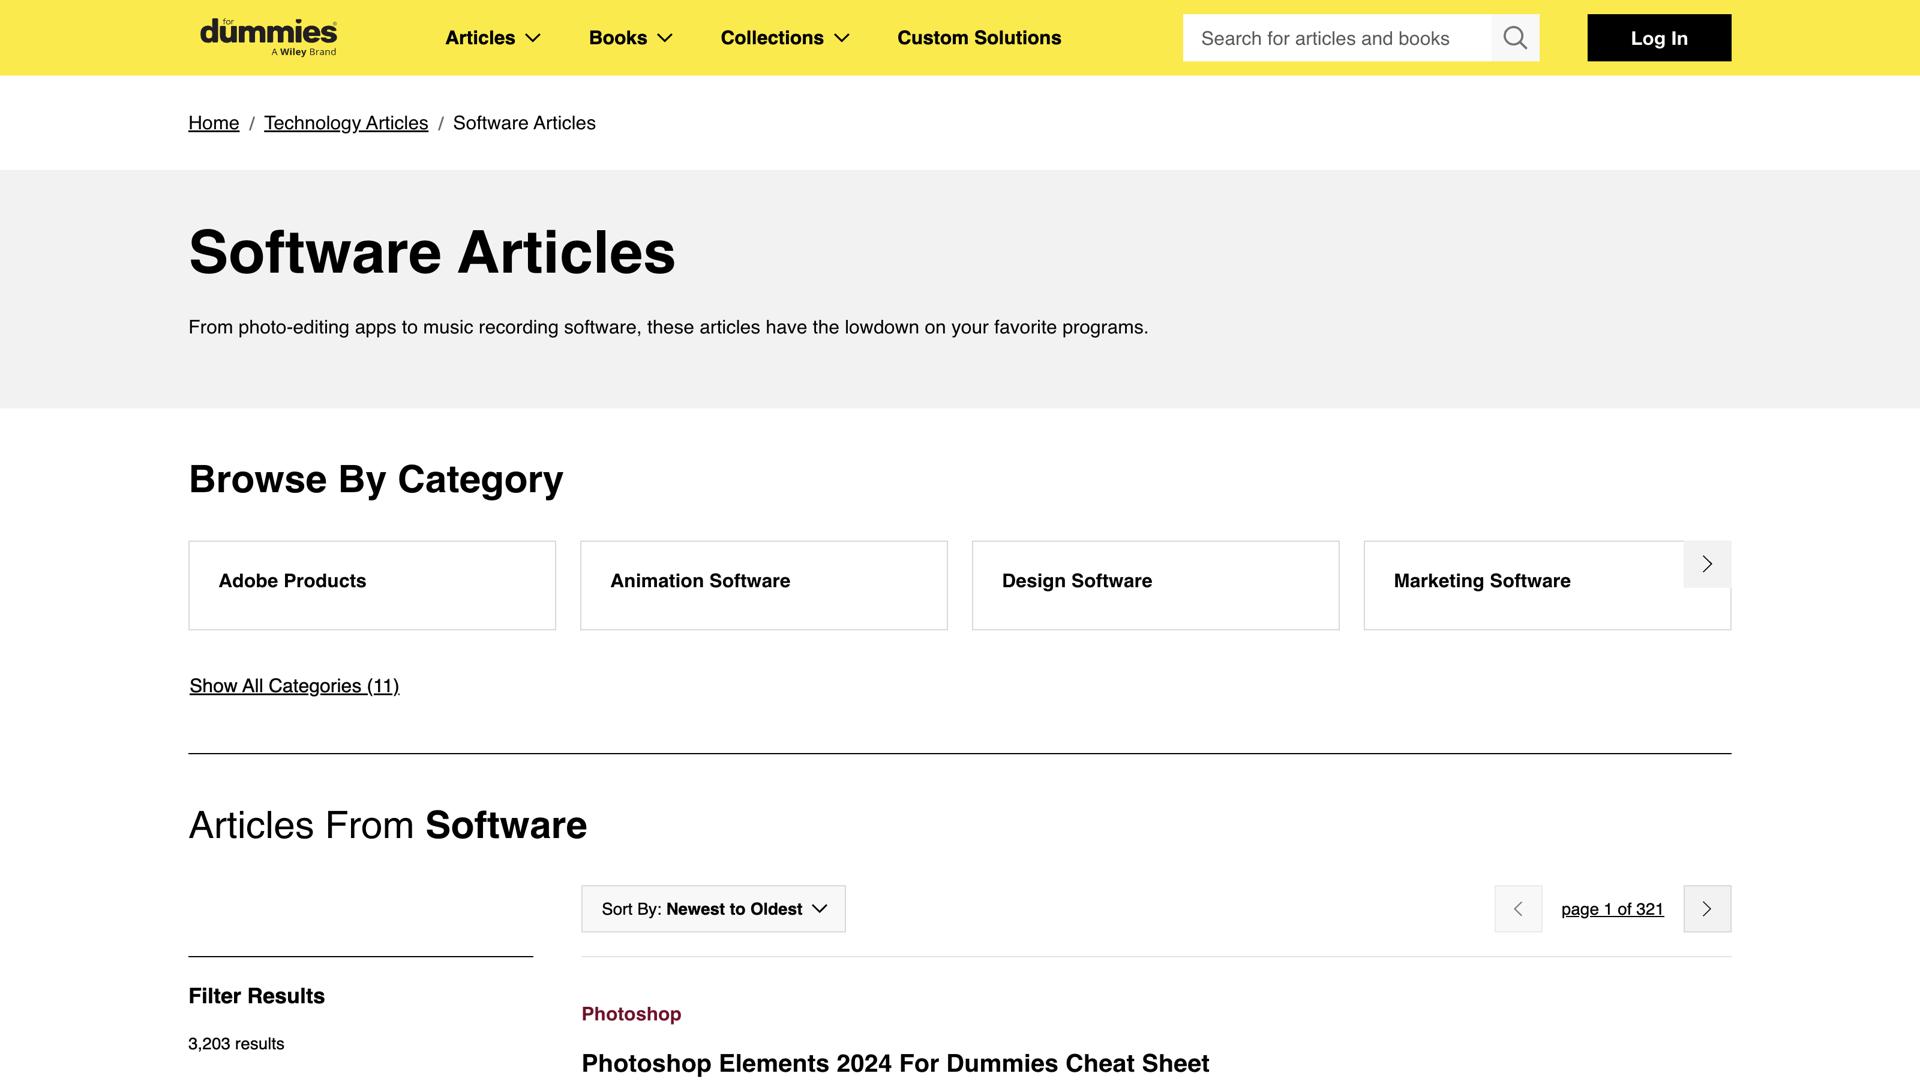The height and width of the screenshot is (1080, 1920).
Task: Click Show All Categories (11) link
Action: (x=294, y=686)
